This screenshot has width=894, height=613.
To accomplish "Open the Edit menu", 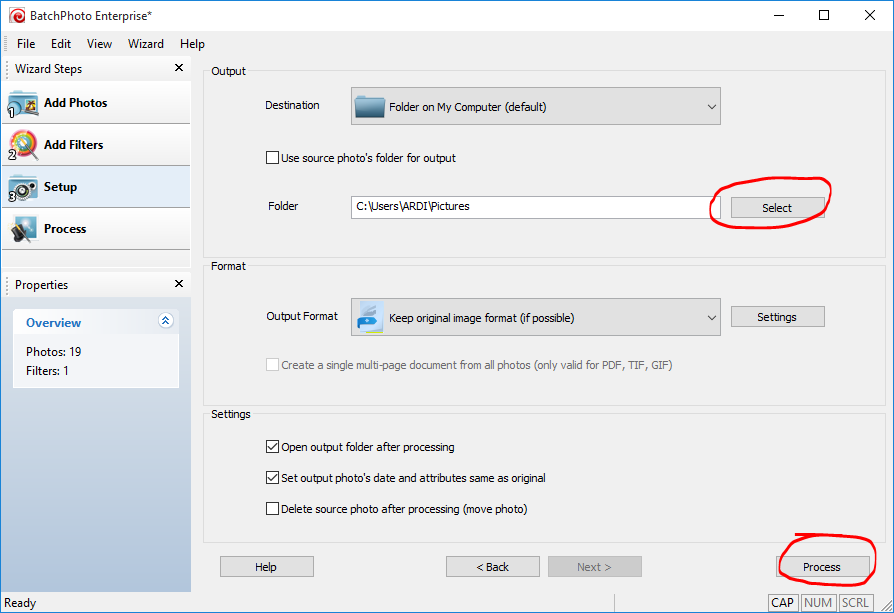I will (61, 44).
